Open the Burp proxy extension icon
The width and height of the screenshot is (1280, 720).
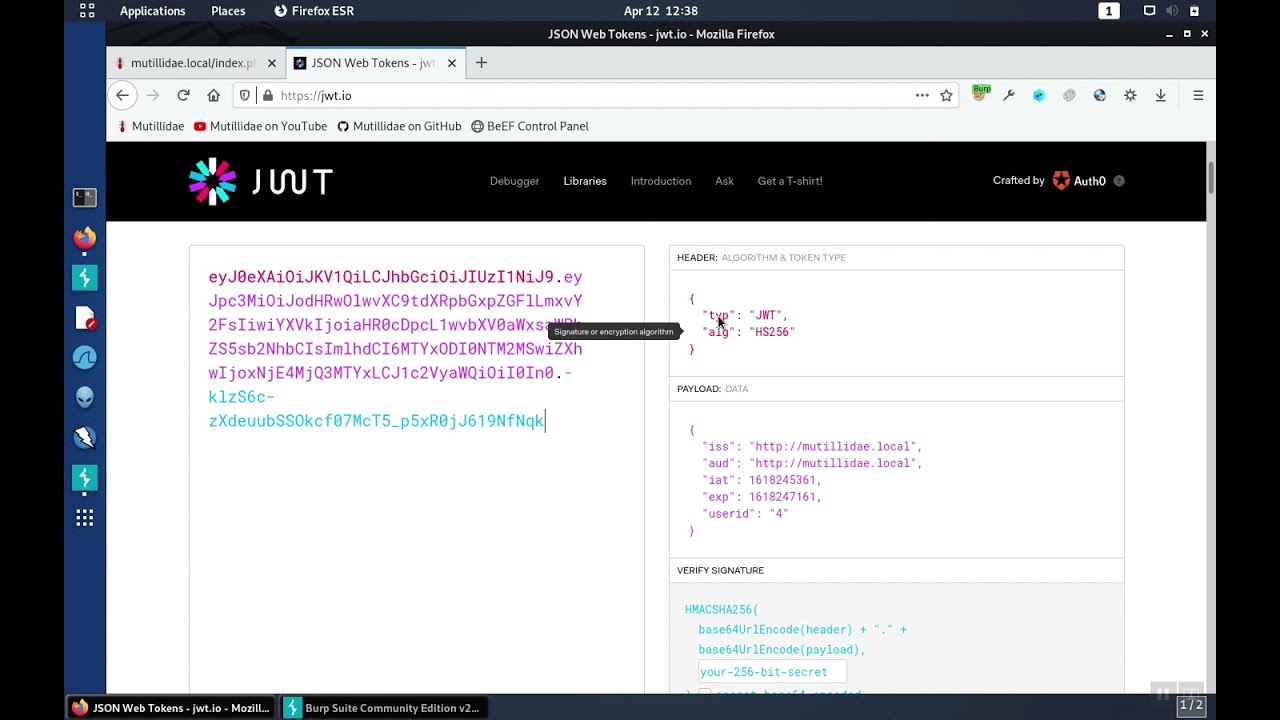click(x=981, y=94)
